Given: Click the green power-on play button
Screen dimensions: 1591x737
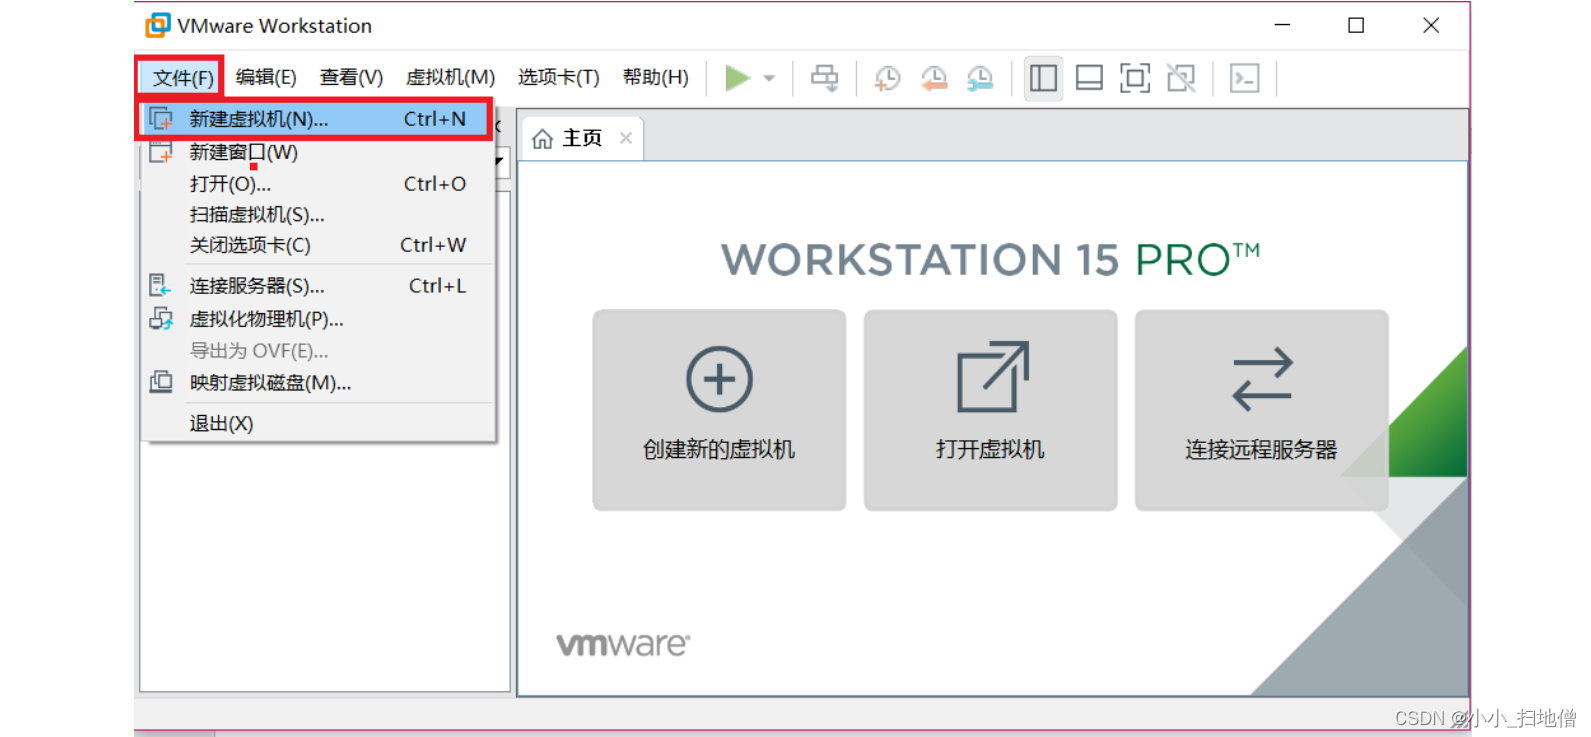Looking at the screenshot, I should click(x=737, y=78).
